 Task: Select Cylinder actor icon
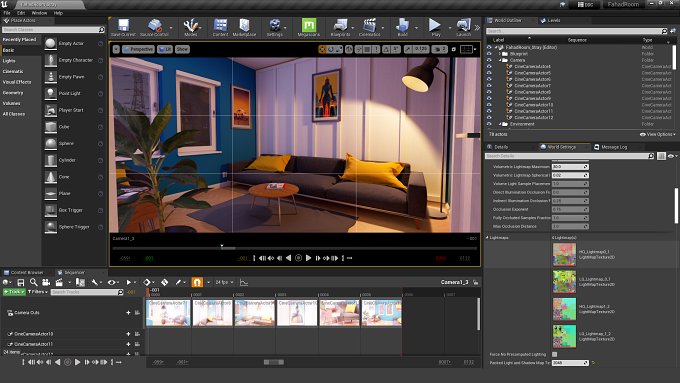point(51,160)
